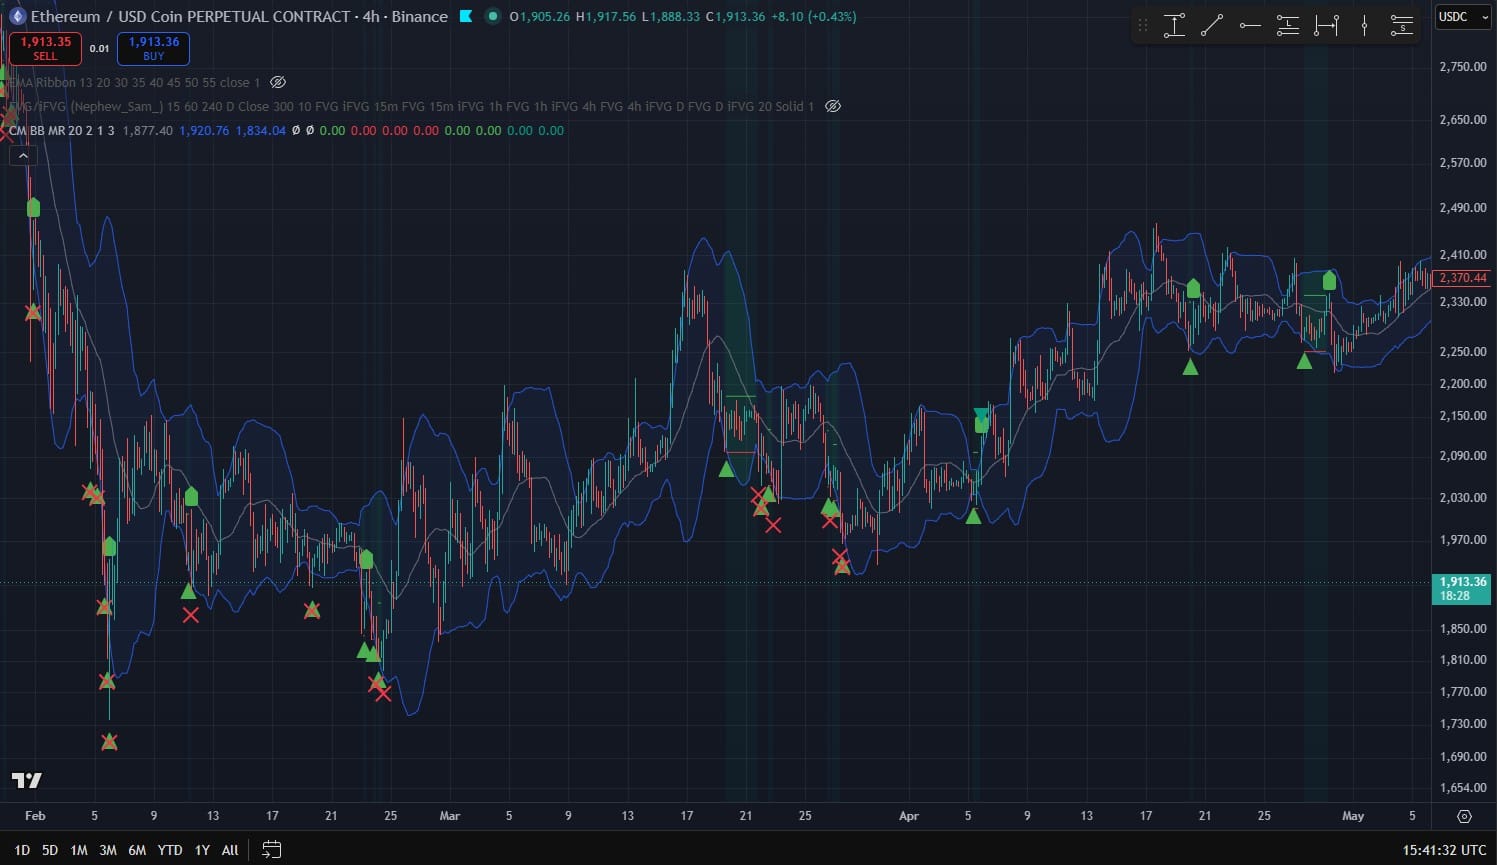Click the Apr label on time axis

coord(908,816)
